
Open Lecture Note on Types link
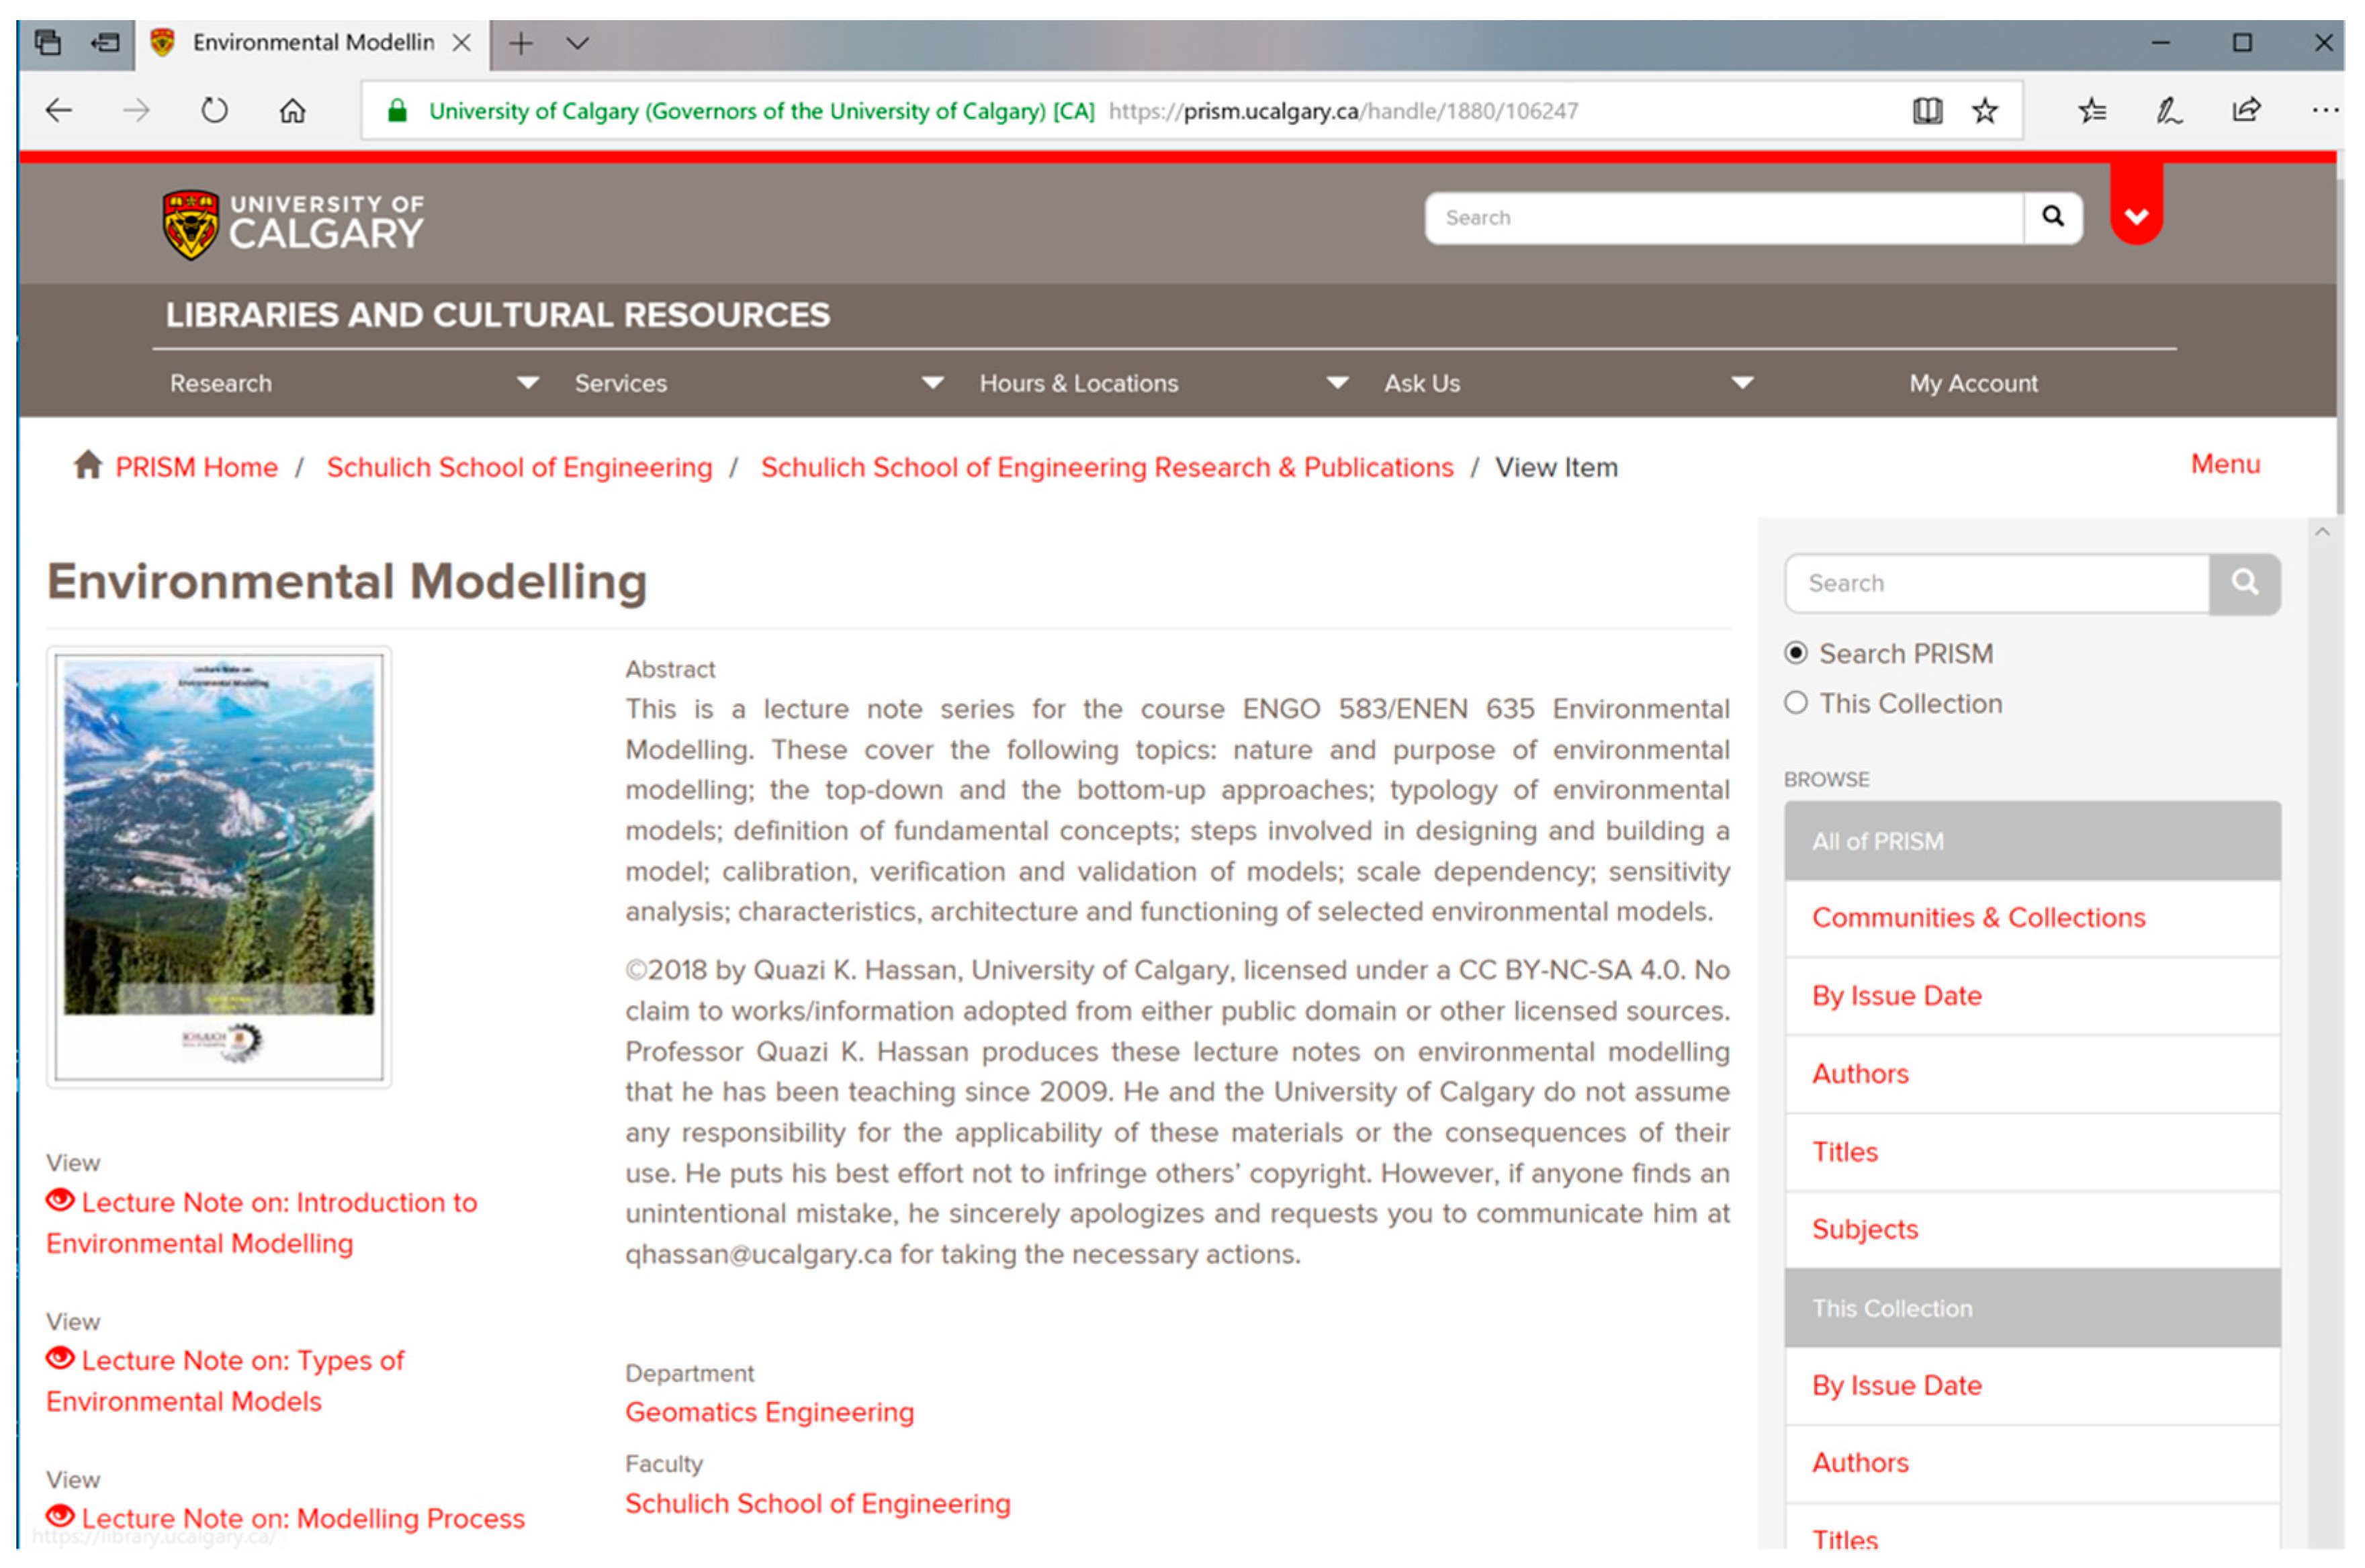pos(225,1380)
